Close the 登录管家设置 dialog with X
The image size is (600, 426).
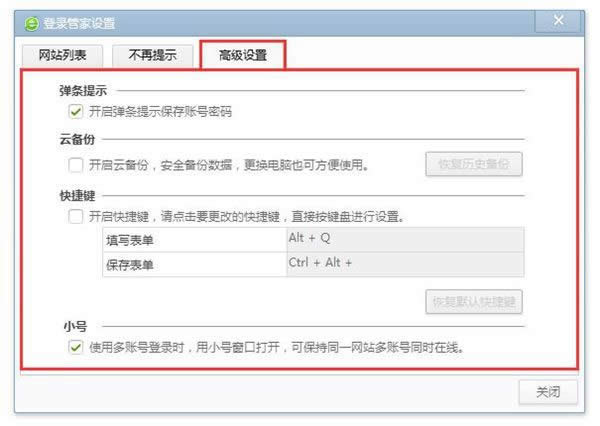pyautogui.click(x=558, y=20)
